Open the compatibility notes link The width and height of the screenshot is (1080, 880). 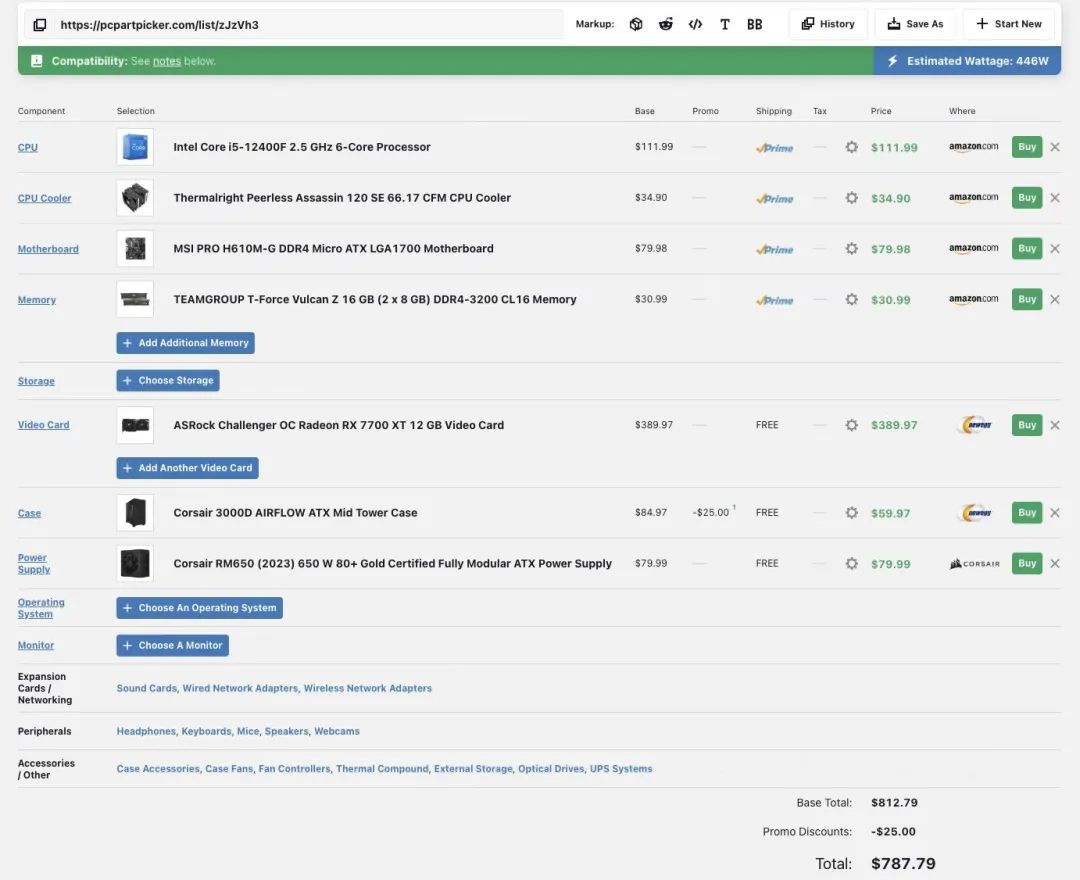click(167, 61)
